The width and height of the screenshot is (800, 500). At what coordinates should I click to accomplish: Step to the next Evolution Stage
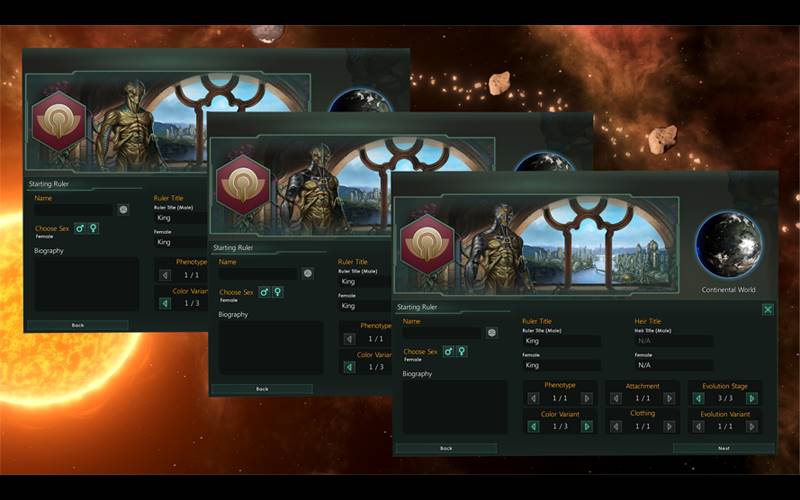pyautogui.click(x=752, y=398)
